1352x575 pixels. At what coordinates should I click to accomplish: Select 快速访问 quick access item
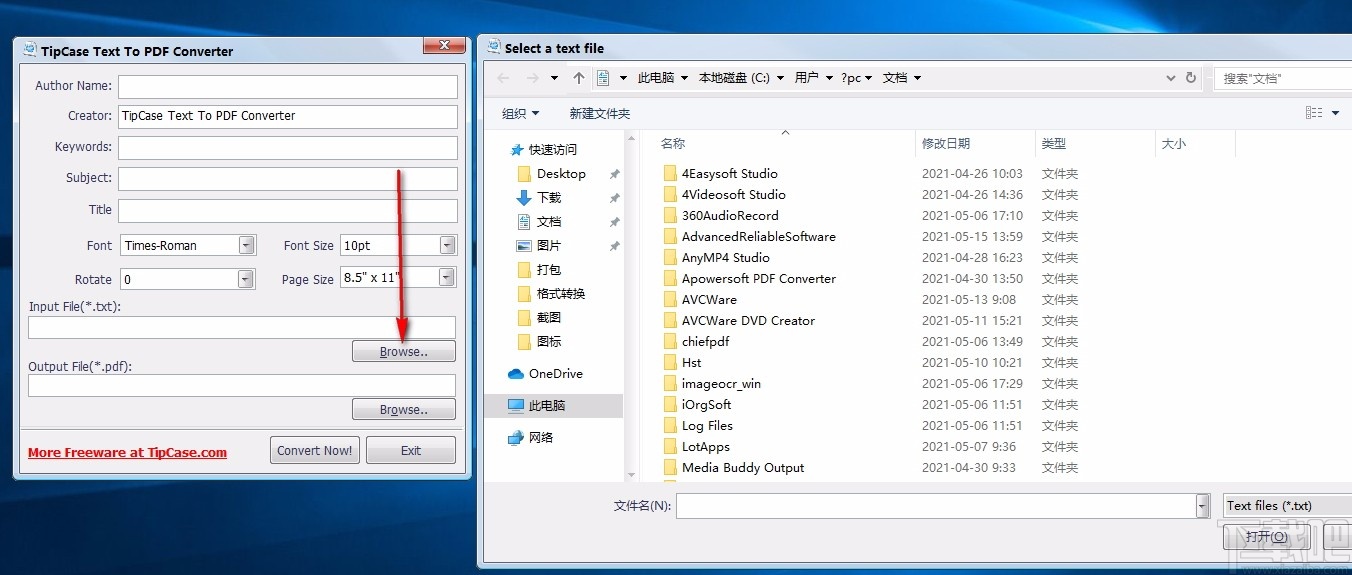click(544, 150)
